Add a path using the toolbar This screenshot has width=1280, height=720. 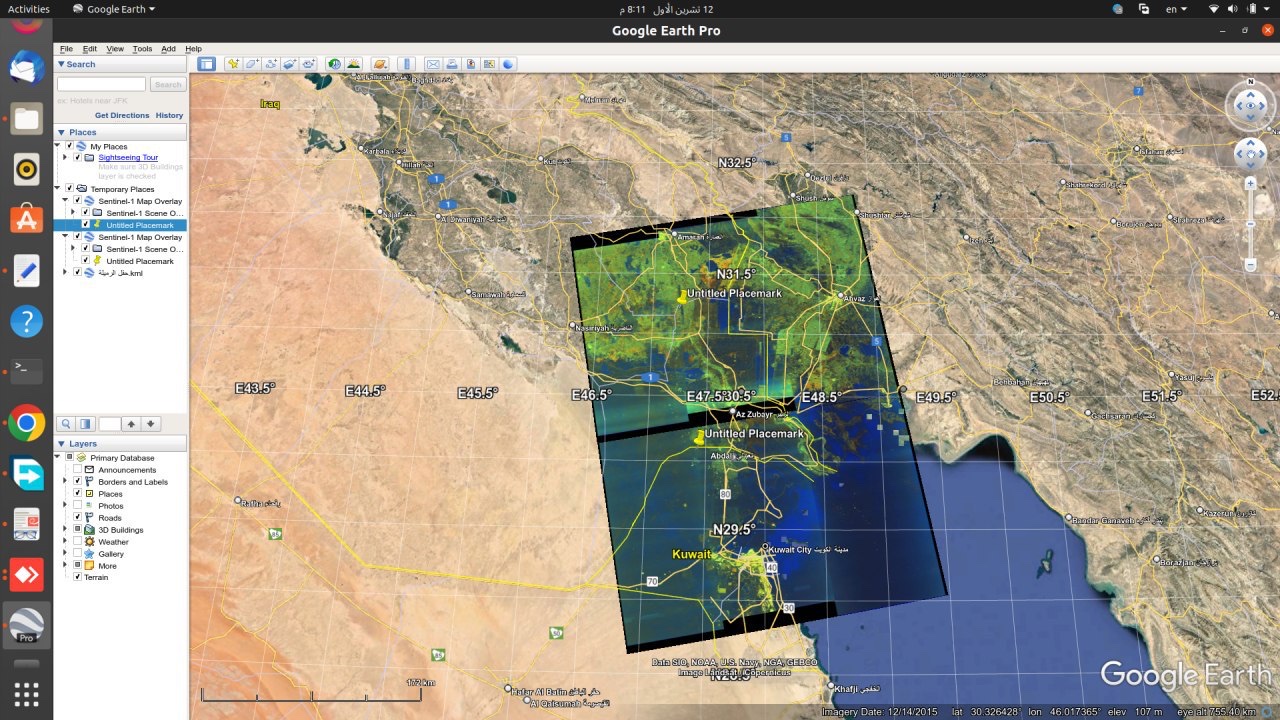tap(271, 64)
